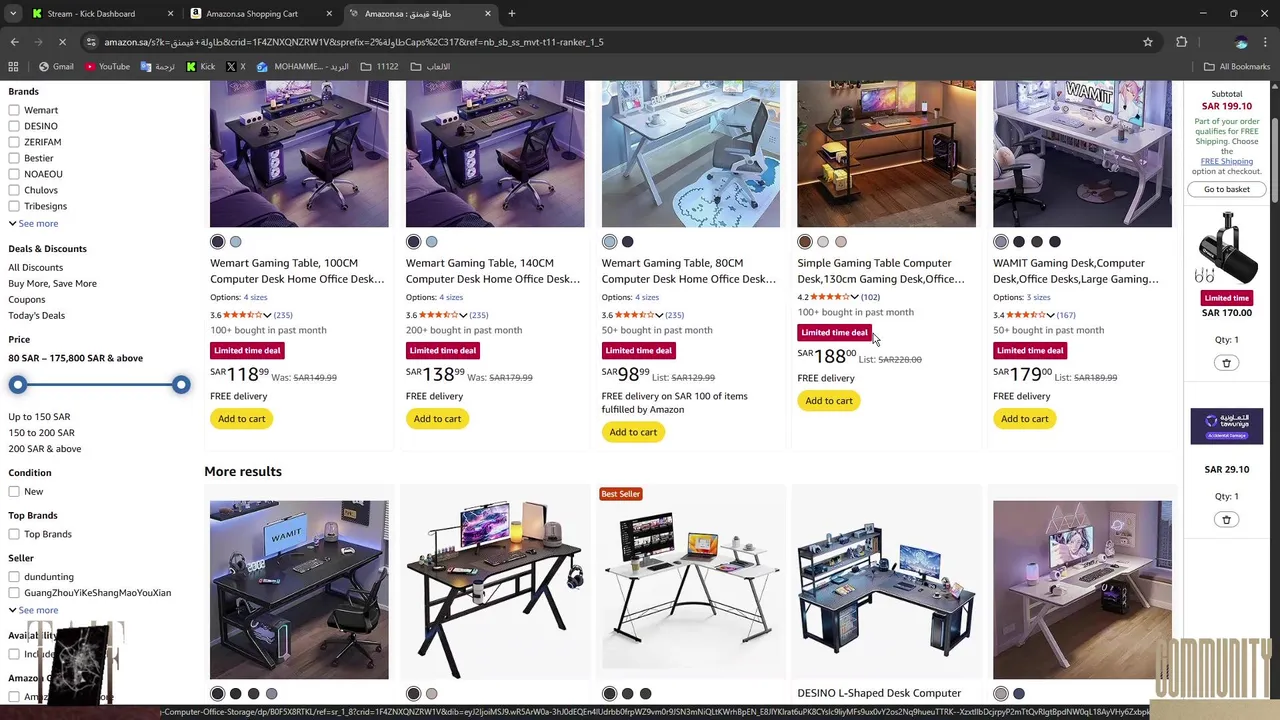The width and height of the screenshot is (1280, 720).
Task: Filter price 150 to 200 SAR
Action: [41, 433]
